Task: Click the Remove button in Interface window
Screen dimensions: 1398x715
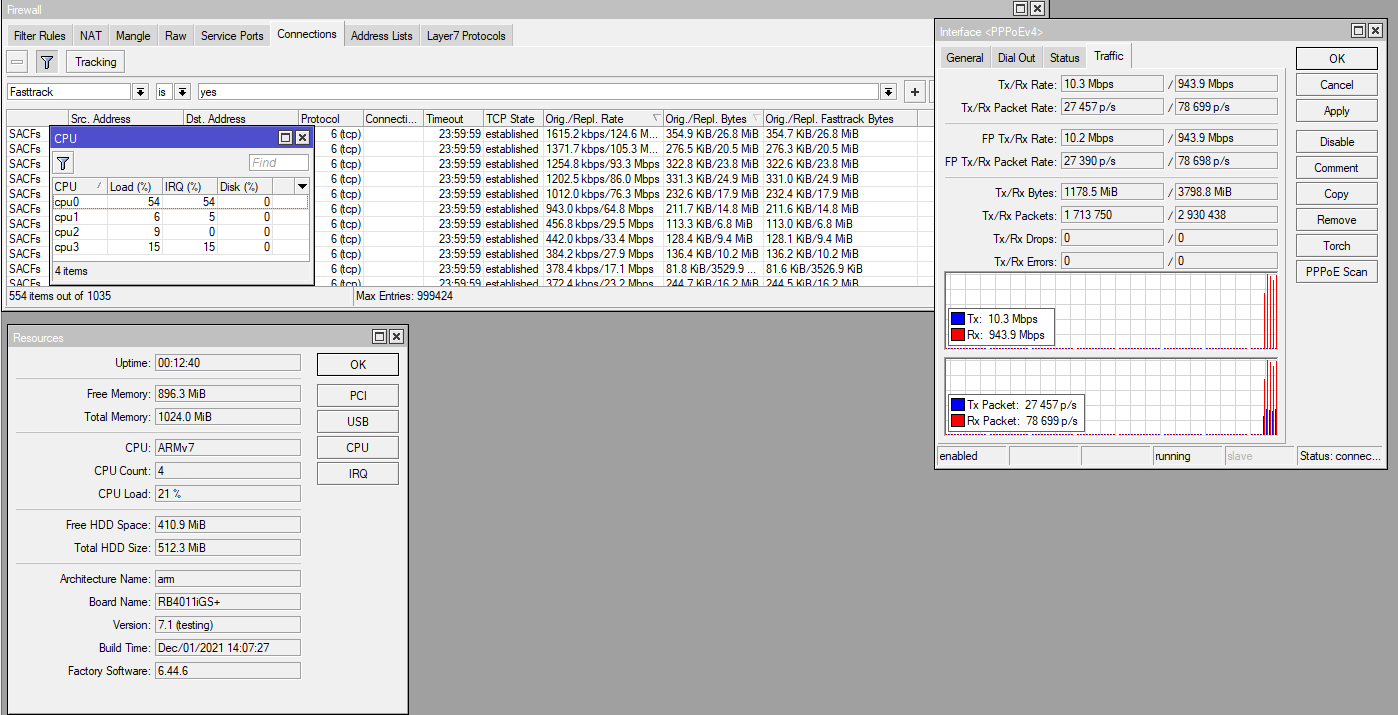Action: click(x=1337, y=220)
